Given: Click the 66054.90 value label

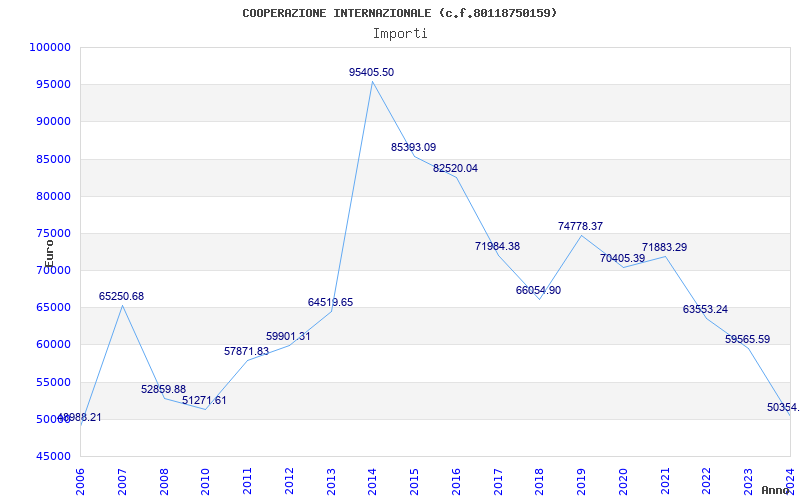Looking at the screenshot, I should [x=538, y=290].
